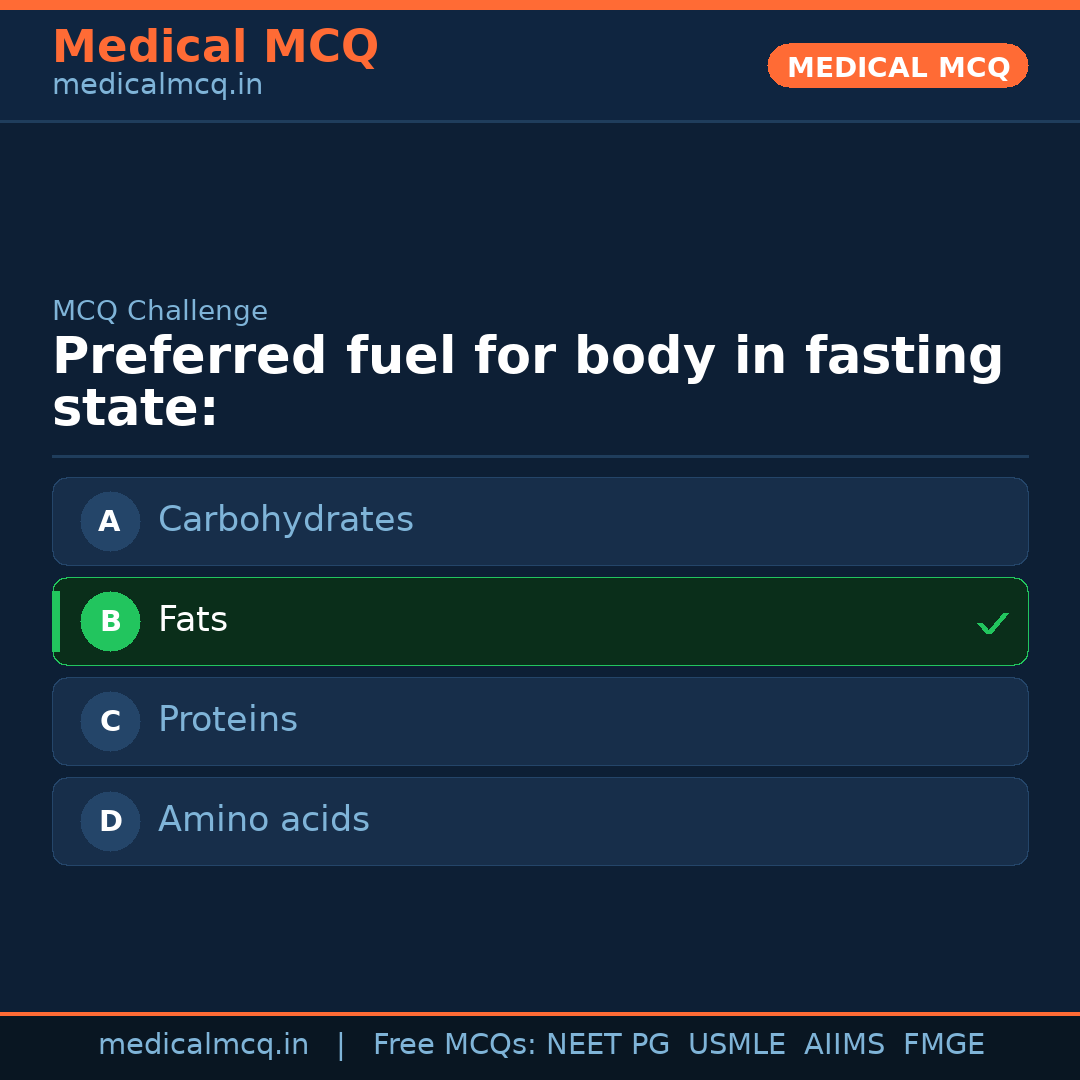1080x1080 pixels.
Task: Click the letter C circle badge
Action: click(x=110, y=721)
